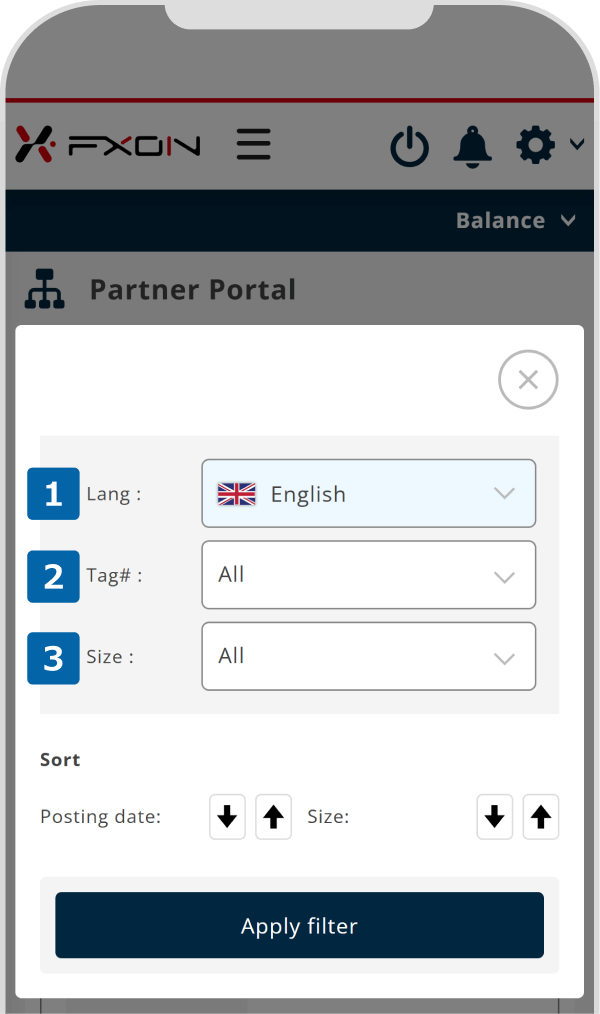
Task: Open the Lang dropdown showing English
Action: (x=368, y=493)
